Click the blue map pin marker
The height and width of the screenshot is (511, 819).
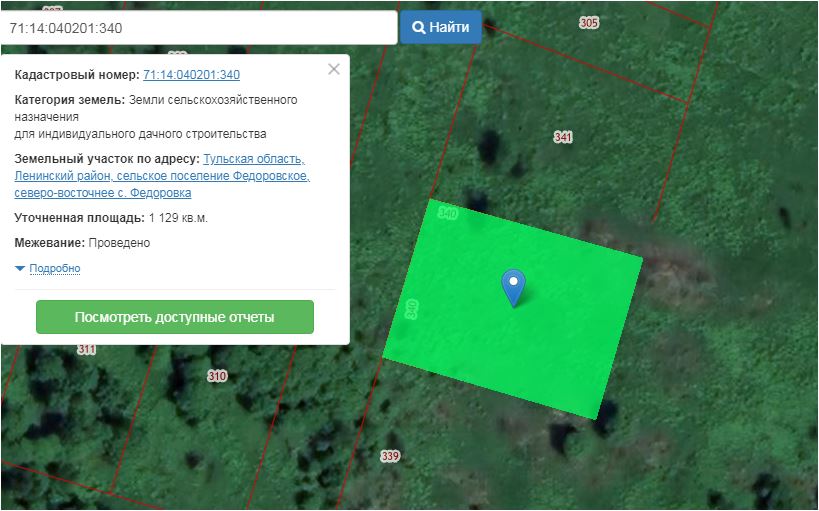pos(513,287)
